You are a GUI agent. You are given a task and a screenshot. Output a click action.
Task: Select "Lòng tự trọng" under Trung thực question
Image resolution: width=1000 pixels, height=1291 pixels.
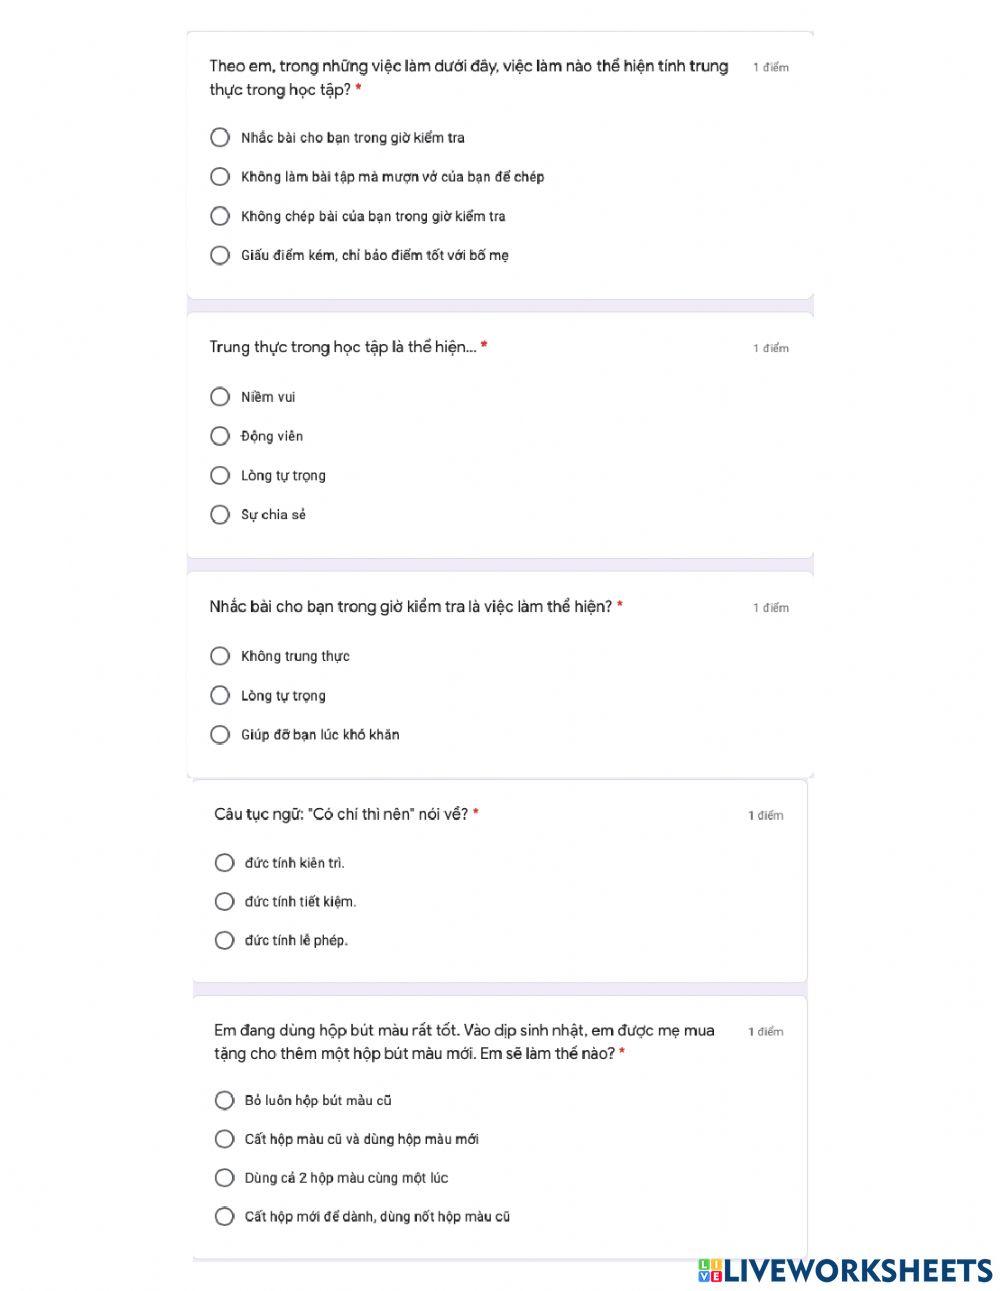(x=220, y=475)
